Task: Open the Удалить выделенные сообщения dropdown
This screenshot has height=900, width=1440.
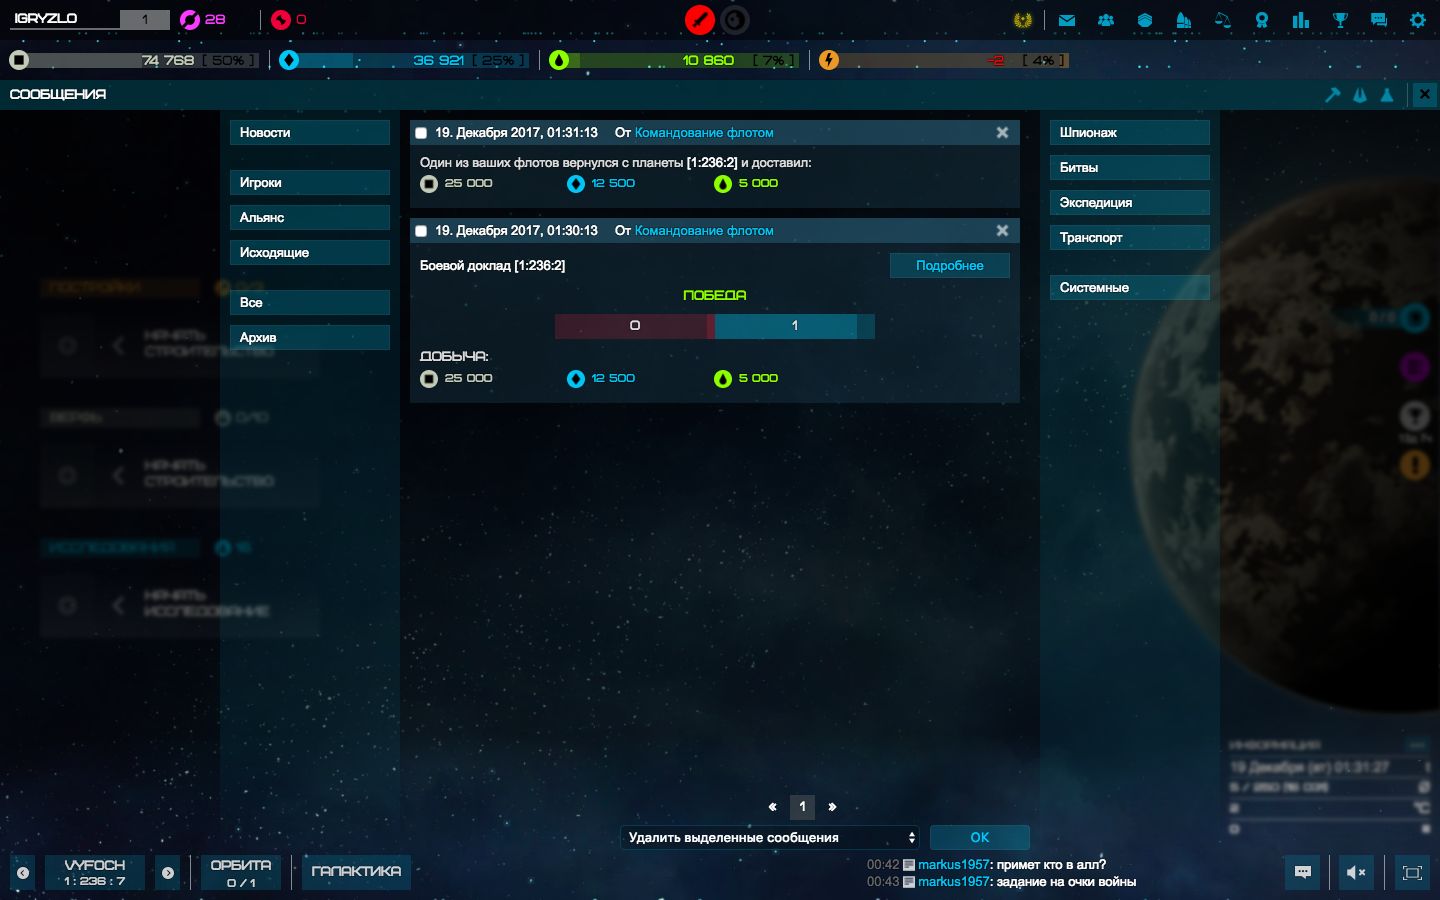Action: point(770,838)
